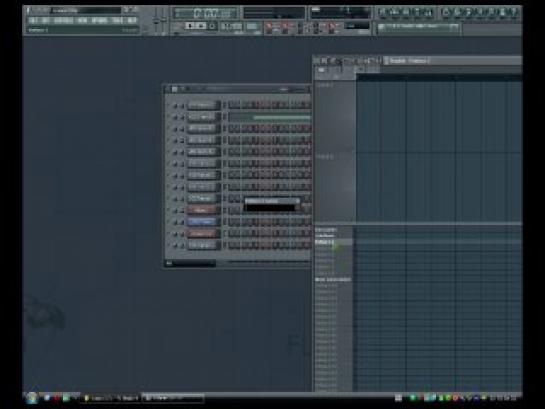Click the master volume slider in the top panel
Viewport: 545px width, 409px height.
[156, 21]
